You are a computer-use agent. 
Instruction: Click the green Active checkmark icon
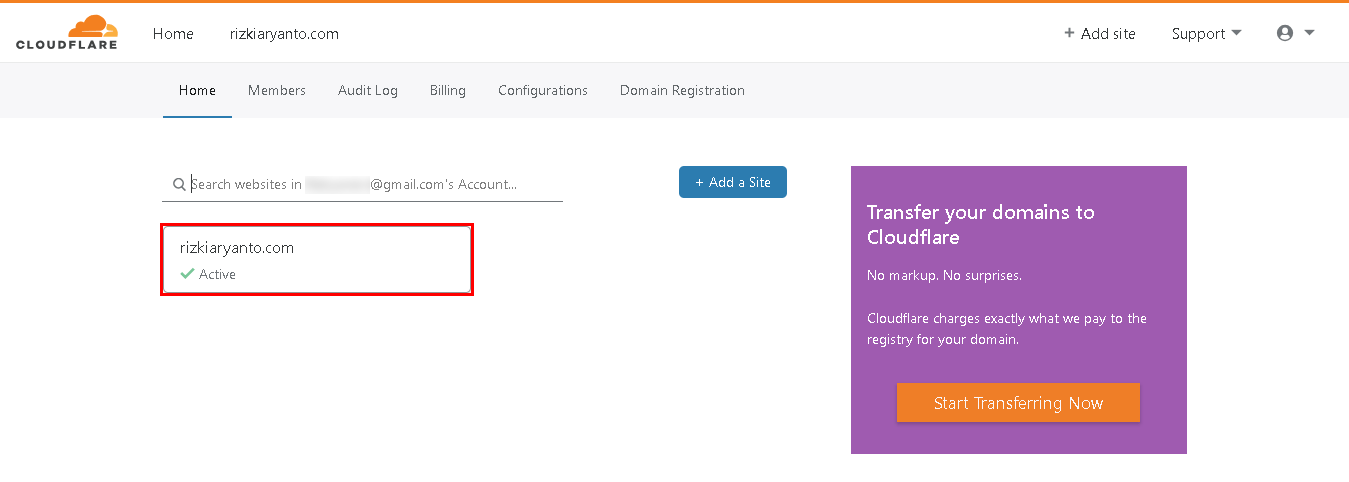point(187,274)
